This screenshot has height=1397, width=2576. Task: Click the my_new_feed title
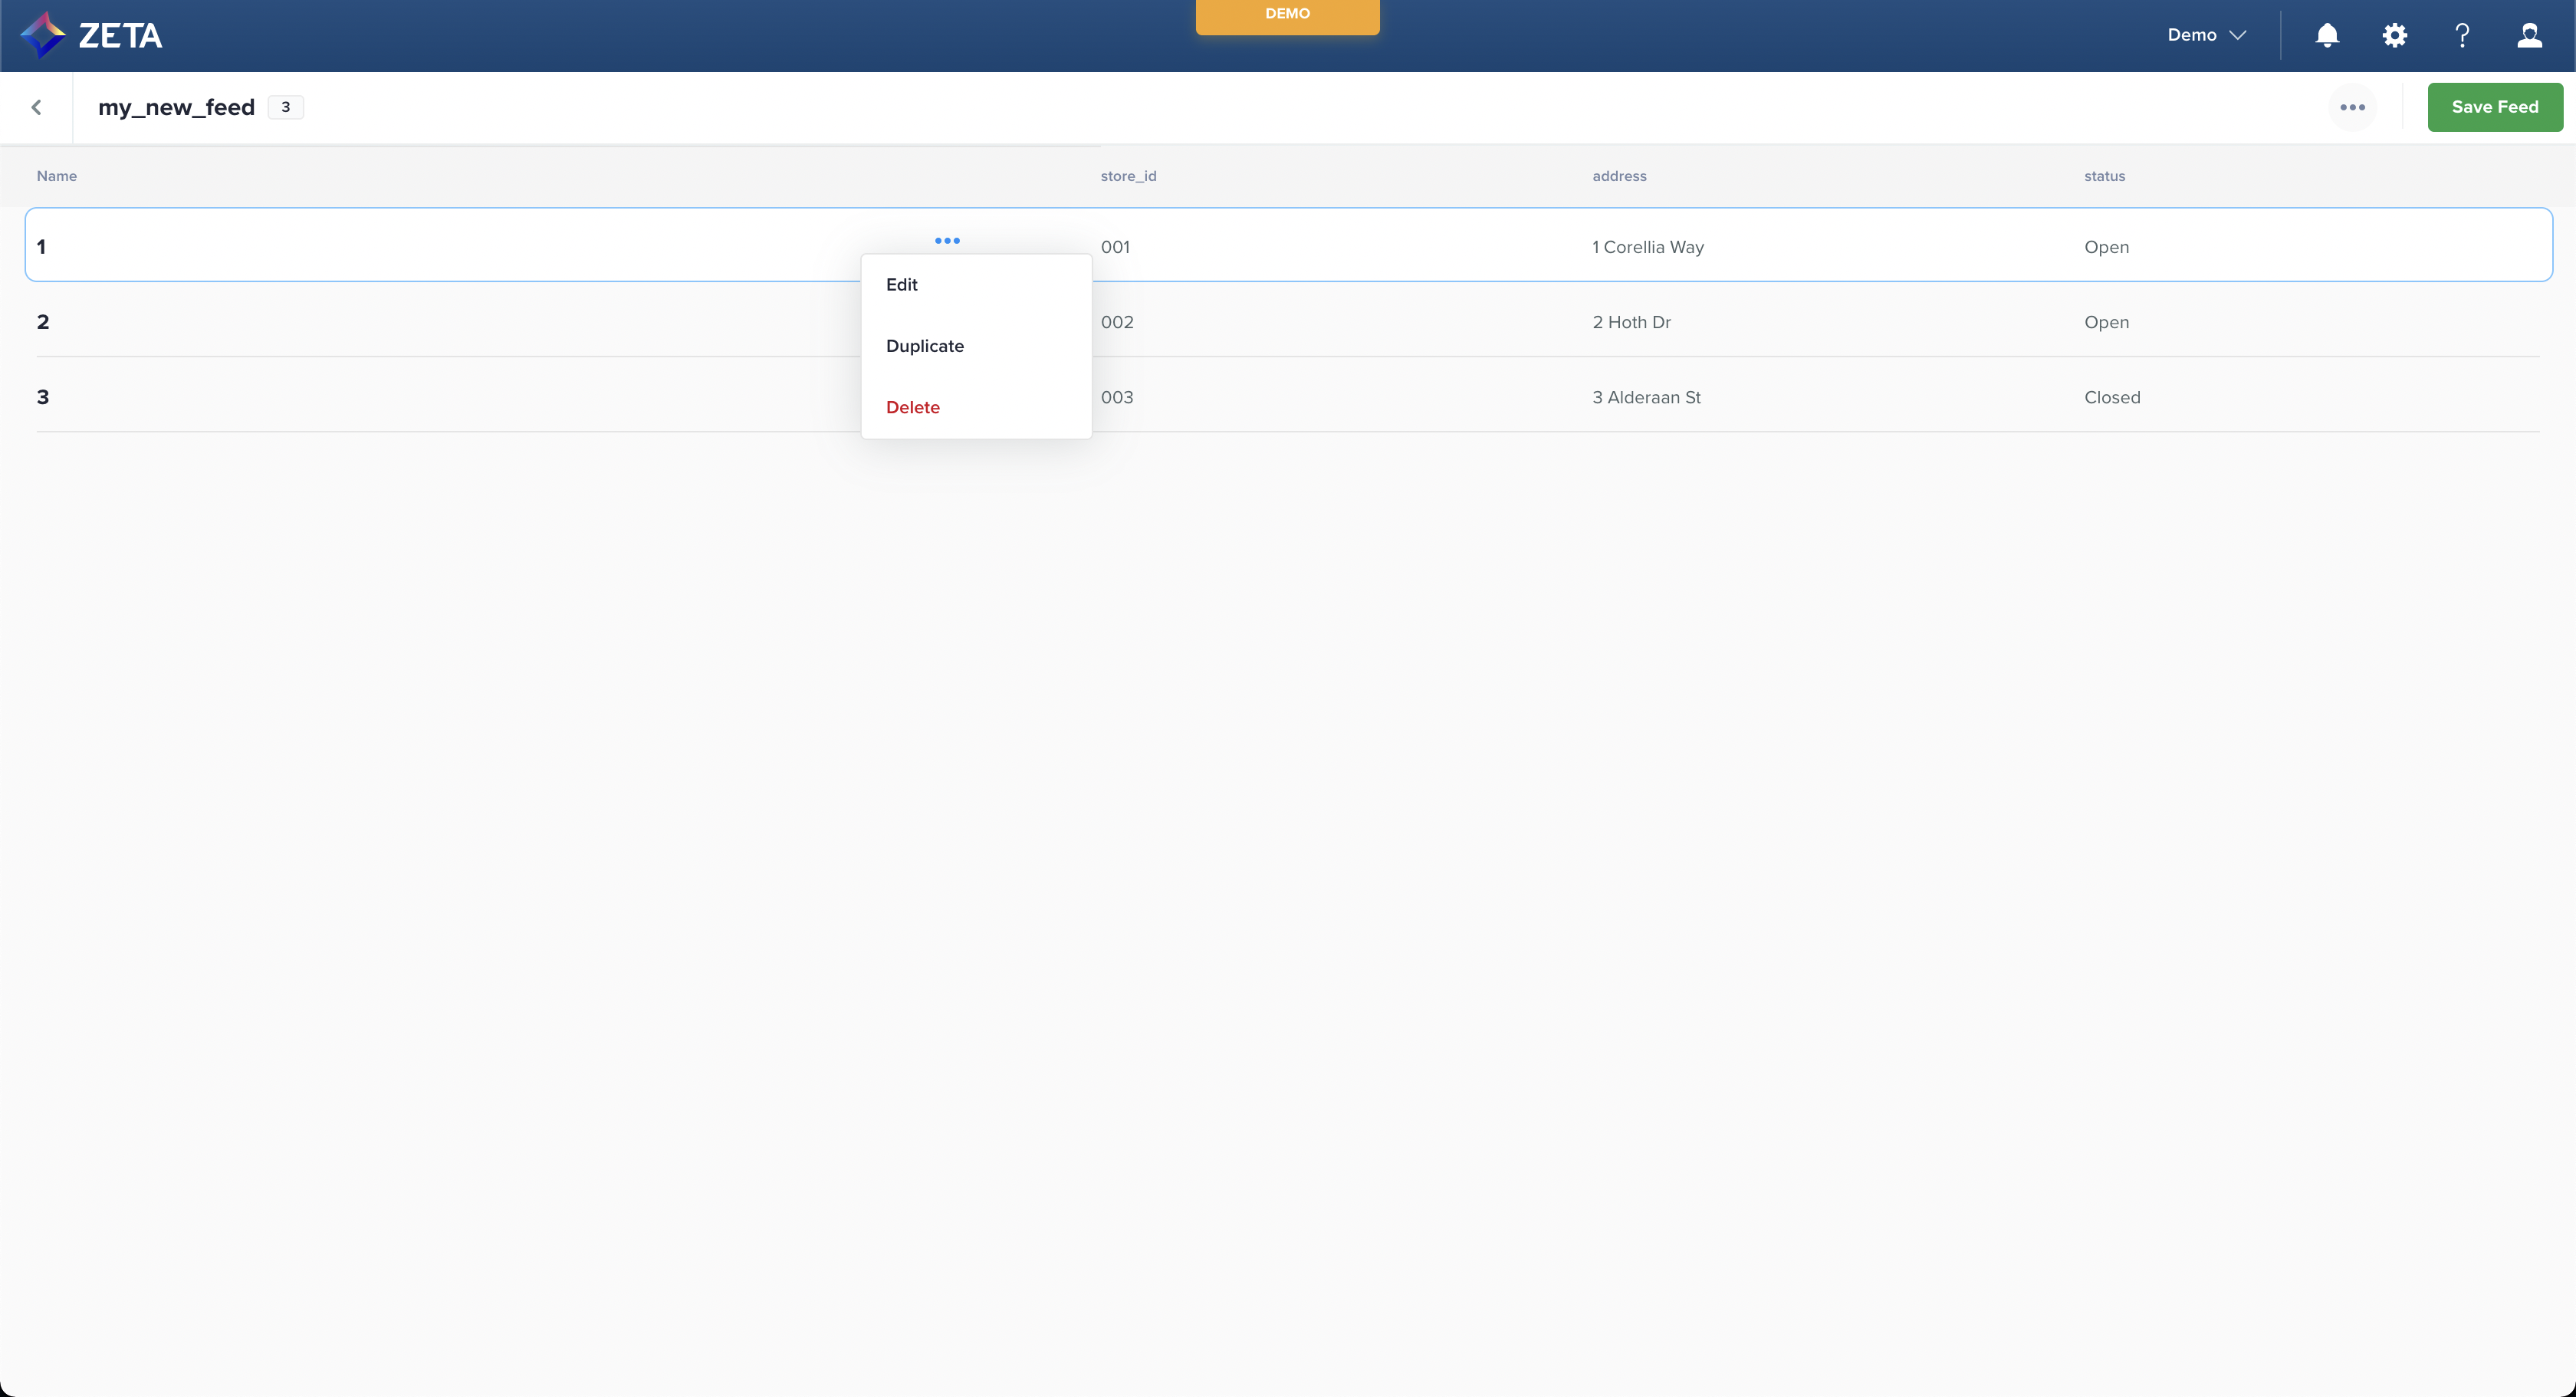[176, 107]
